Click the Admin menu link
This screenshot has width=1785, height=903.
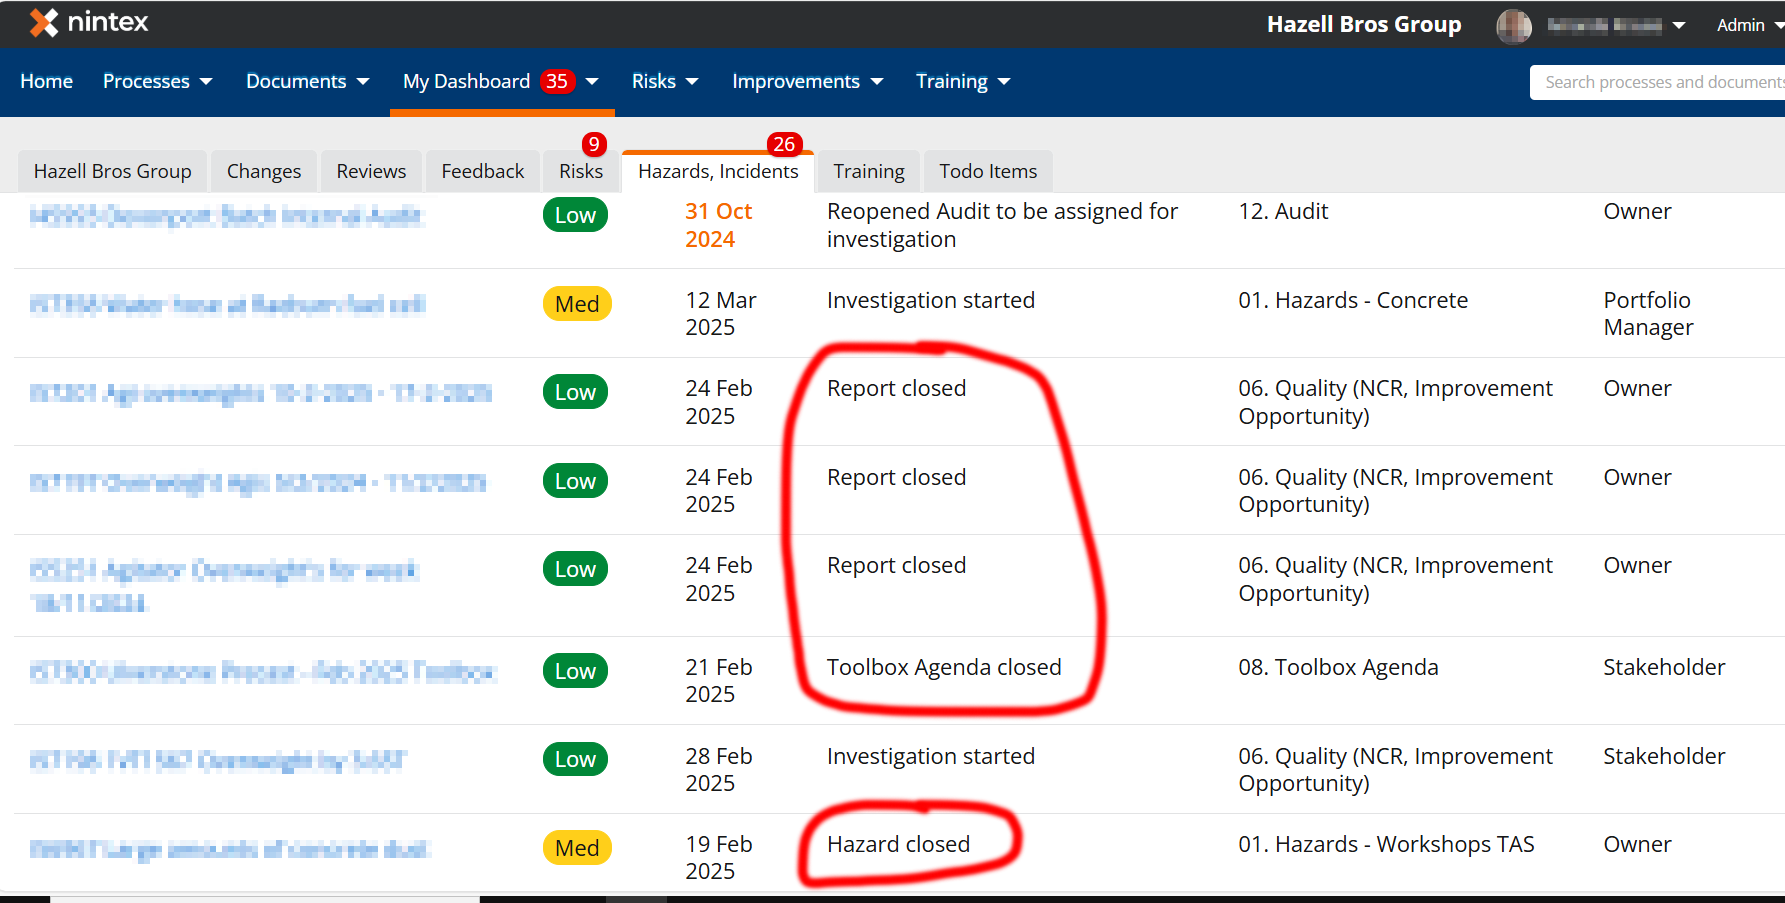tap(1741, 26)
